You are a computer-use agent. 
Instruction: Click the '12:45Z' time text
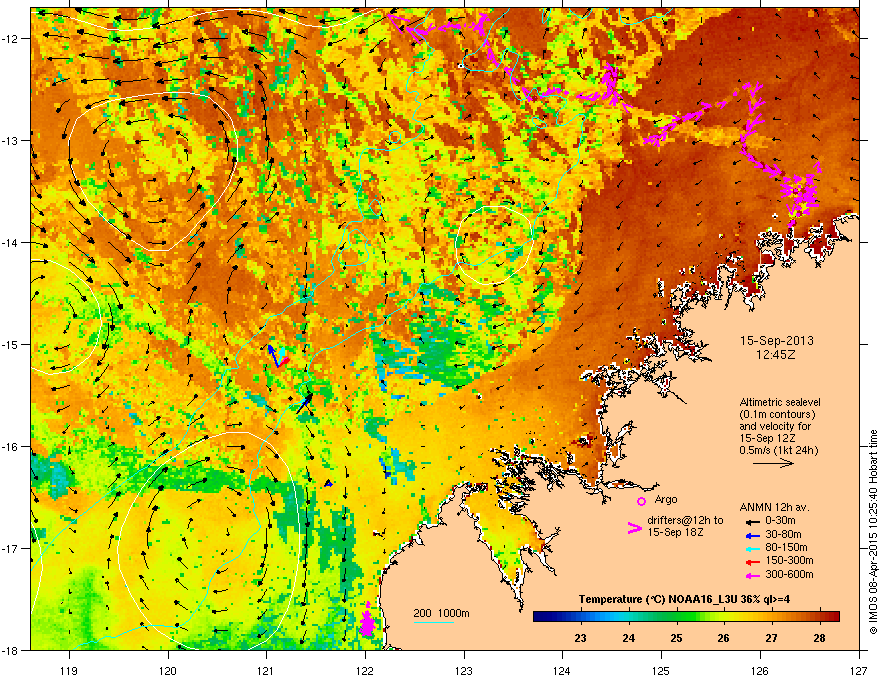click(776, 355)
